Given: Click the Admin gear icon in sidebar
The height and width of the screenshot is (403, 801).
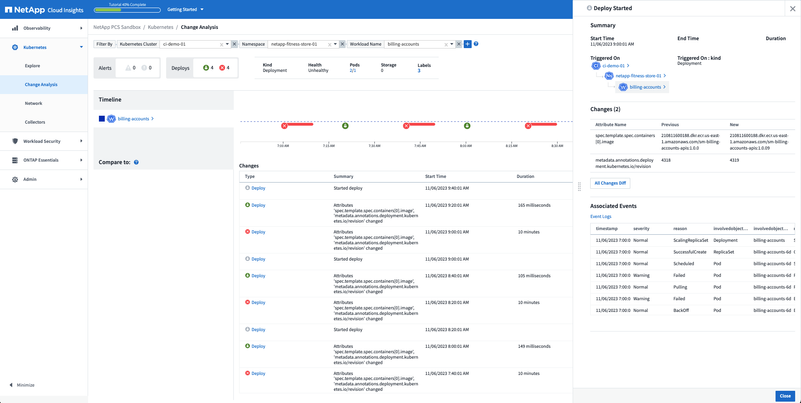Looking at the screenshot, I should [x=15, y=179].
